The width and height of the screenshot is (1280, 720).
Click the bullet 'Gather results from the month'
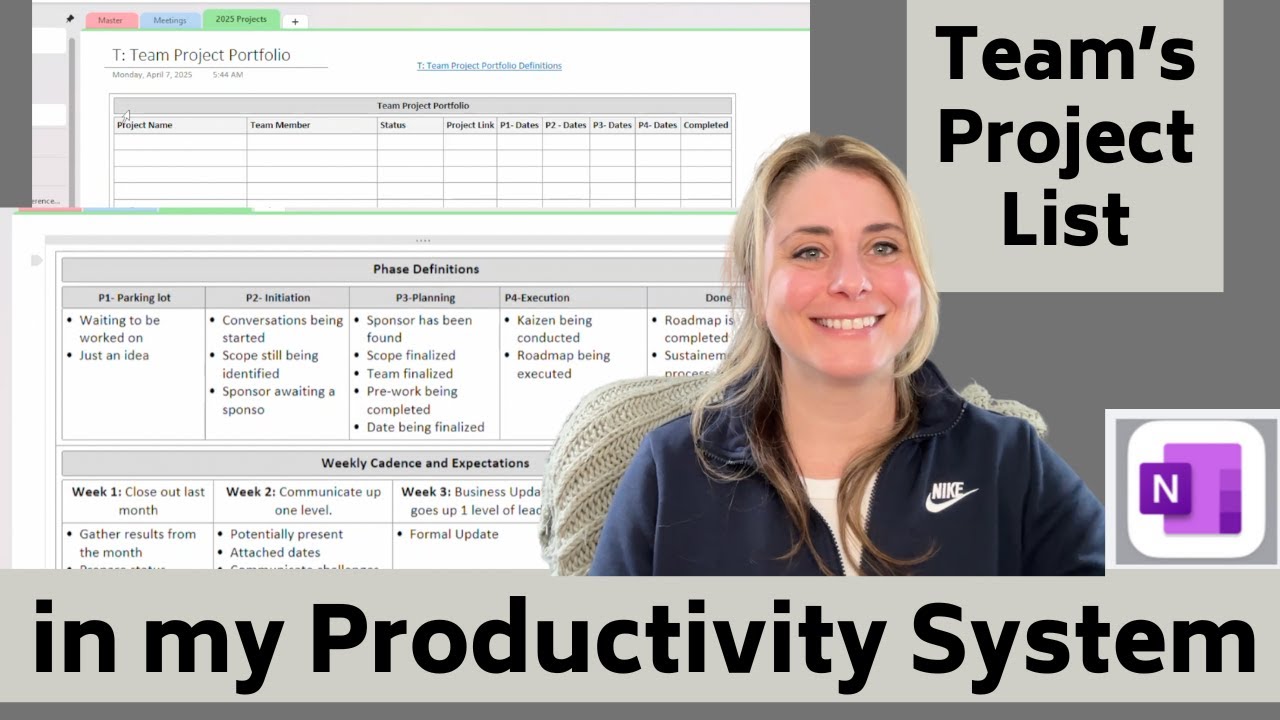coord(137,543)
